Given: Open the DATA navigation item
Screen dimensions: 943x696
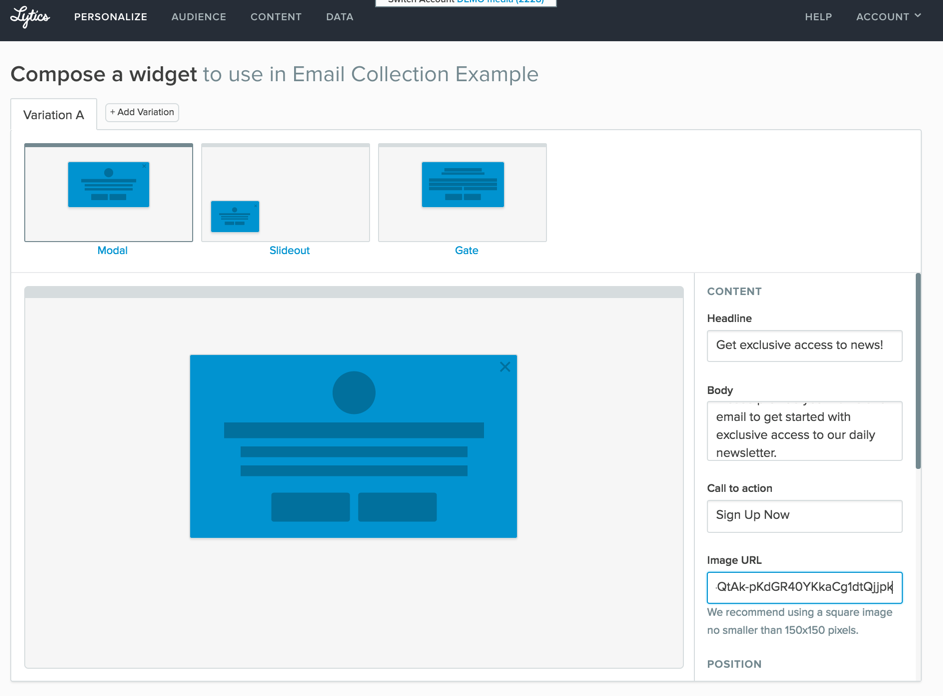Looking at the screenshot, I should 340,17.
